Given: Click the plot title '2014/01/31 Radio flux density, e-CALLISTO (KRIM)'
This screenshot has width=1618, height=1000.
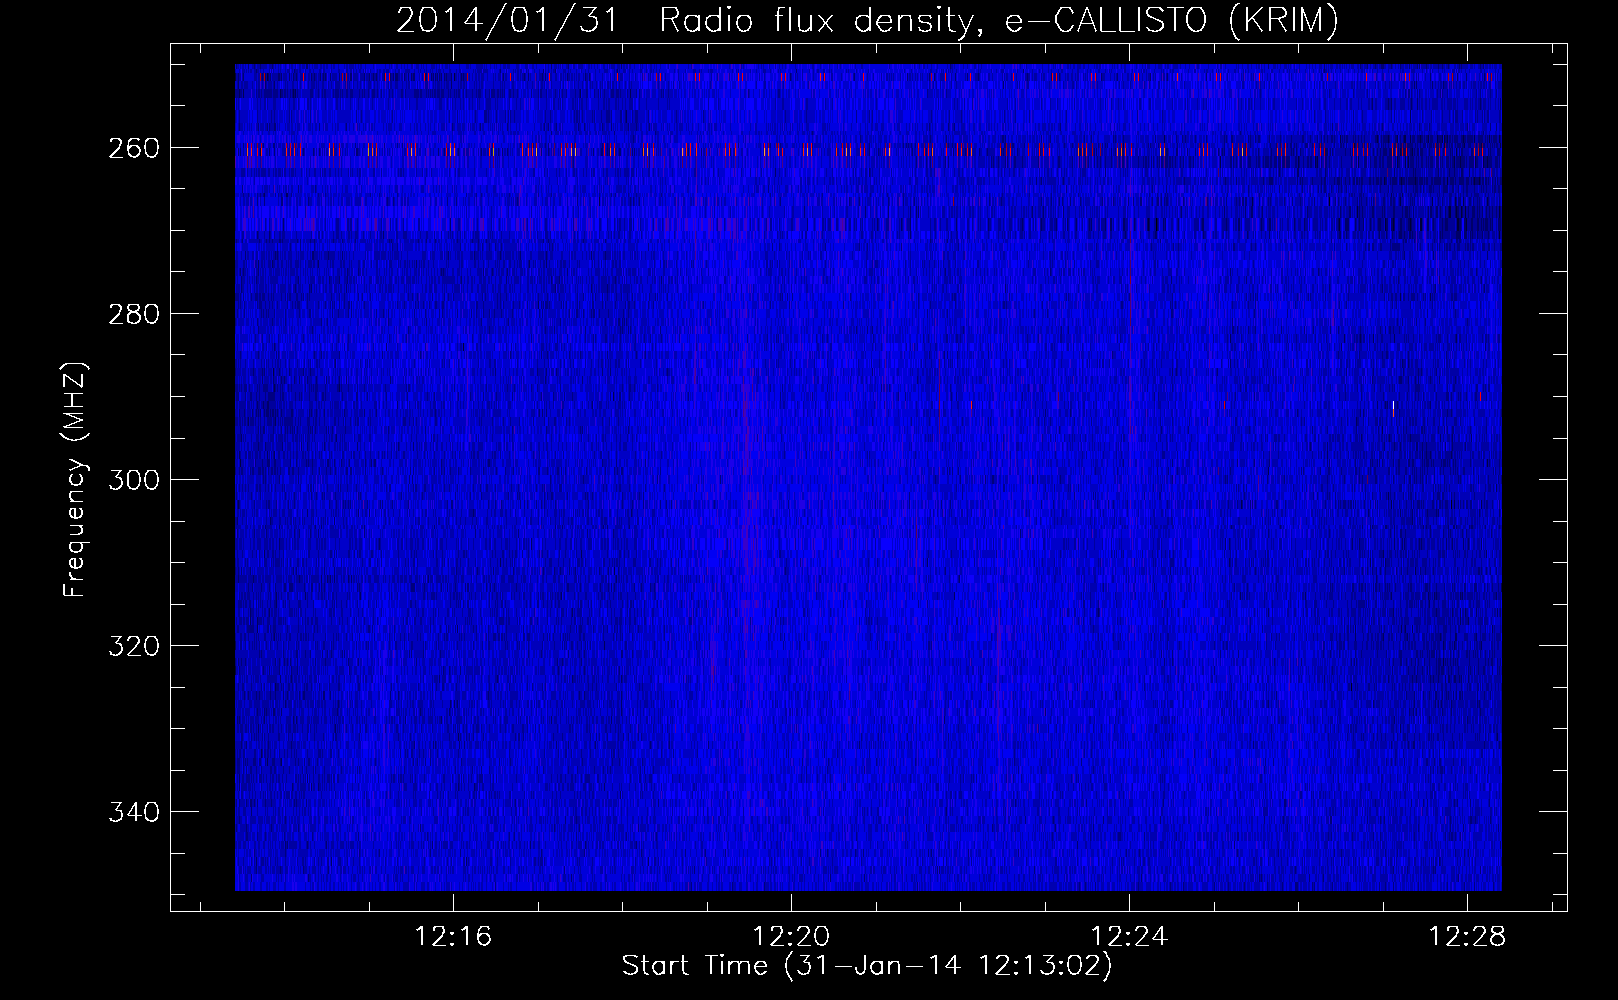Looking at the screenshot, I should 867,21.
